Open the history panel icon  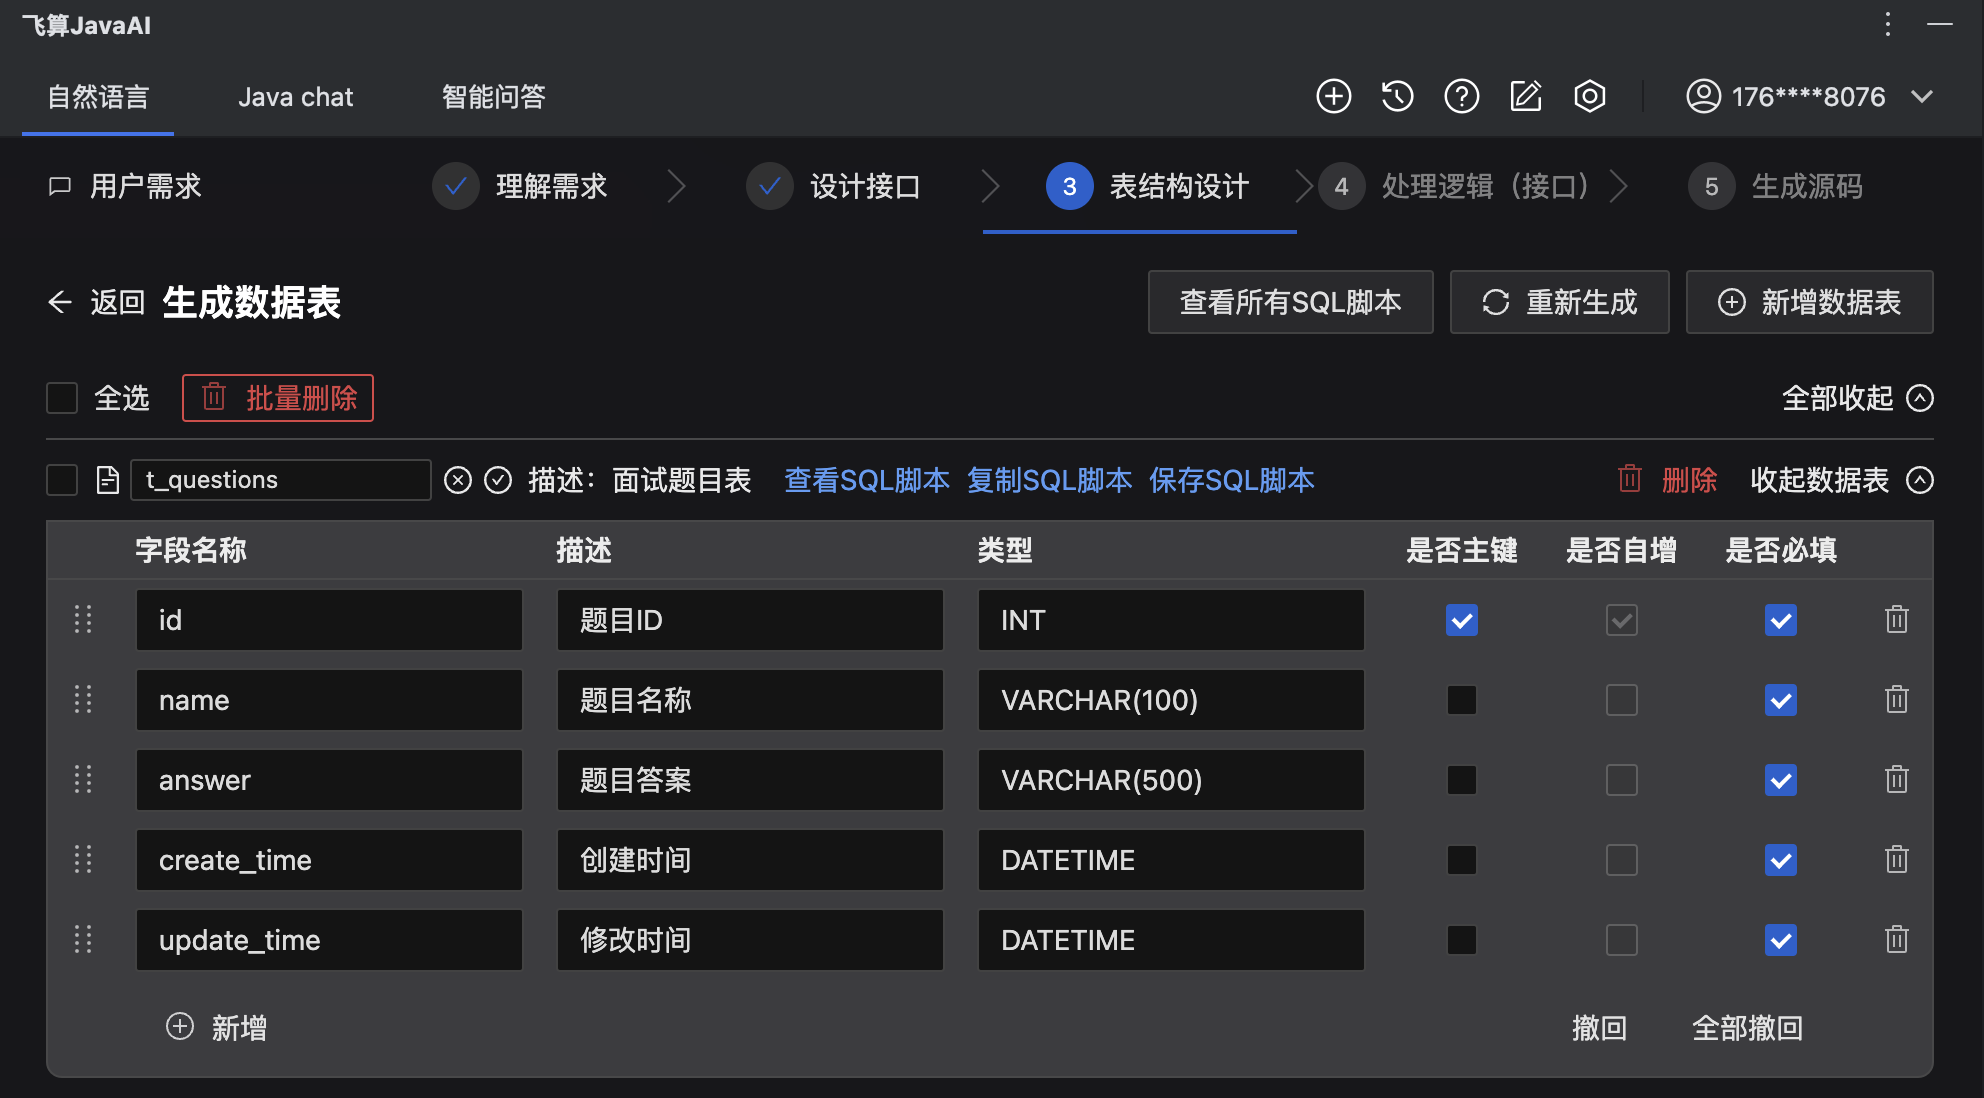(1397, 96)
